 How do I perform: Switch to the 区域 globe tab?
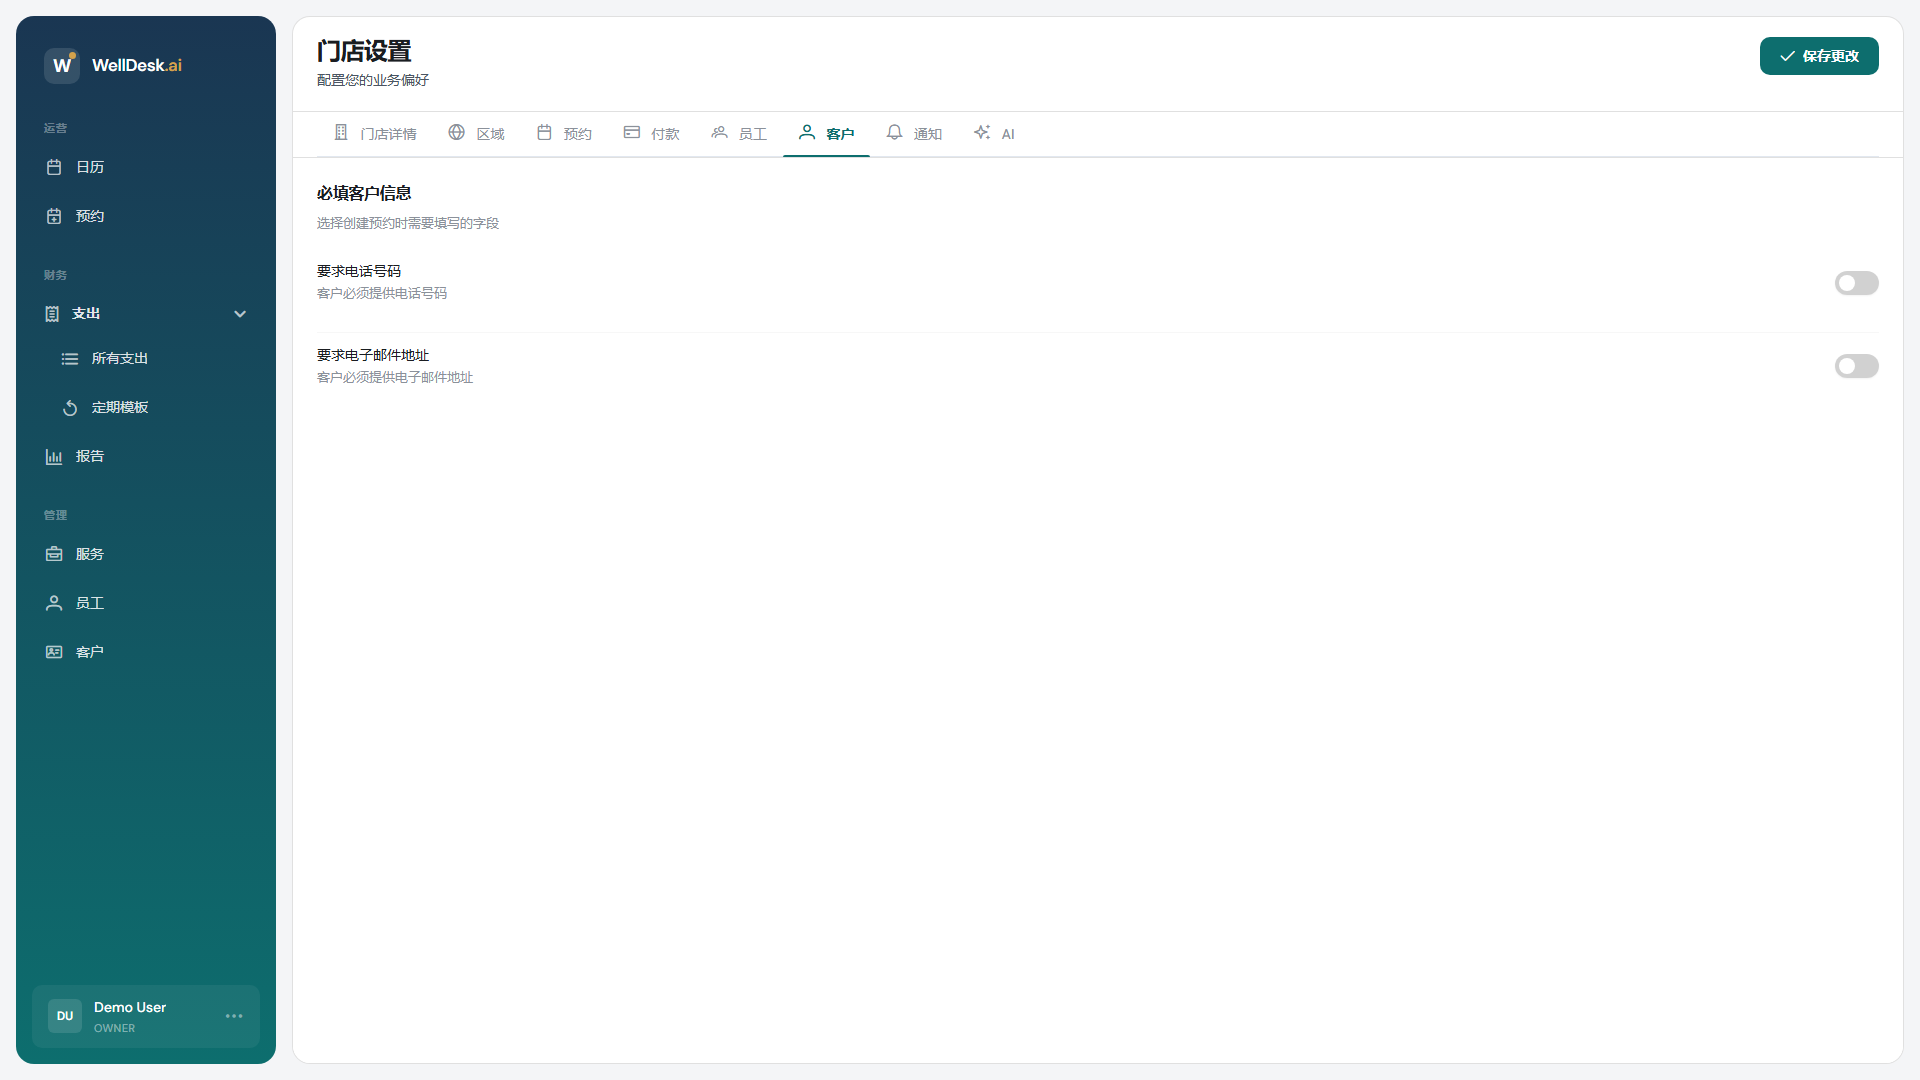click(x=476, y=133)
